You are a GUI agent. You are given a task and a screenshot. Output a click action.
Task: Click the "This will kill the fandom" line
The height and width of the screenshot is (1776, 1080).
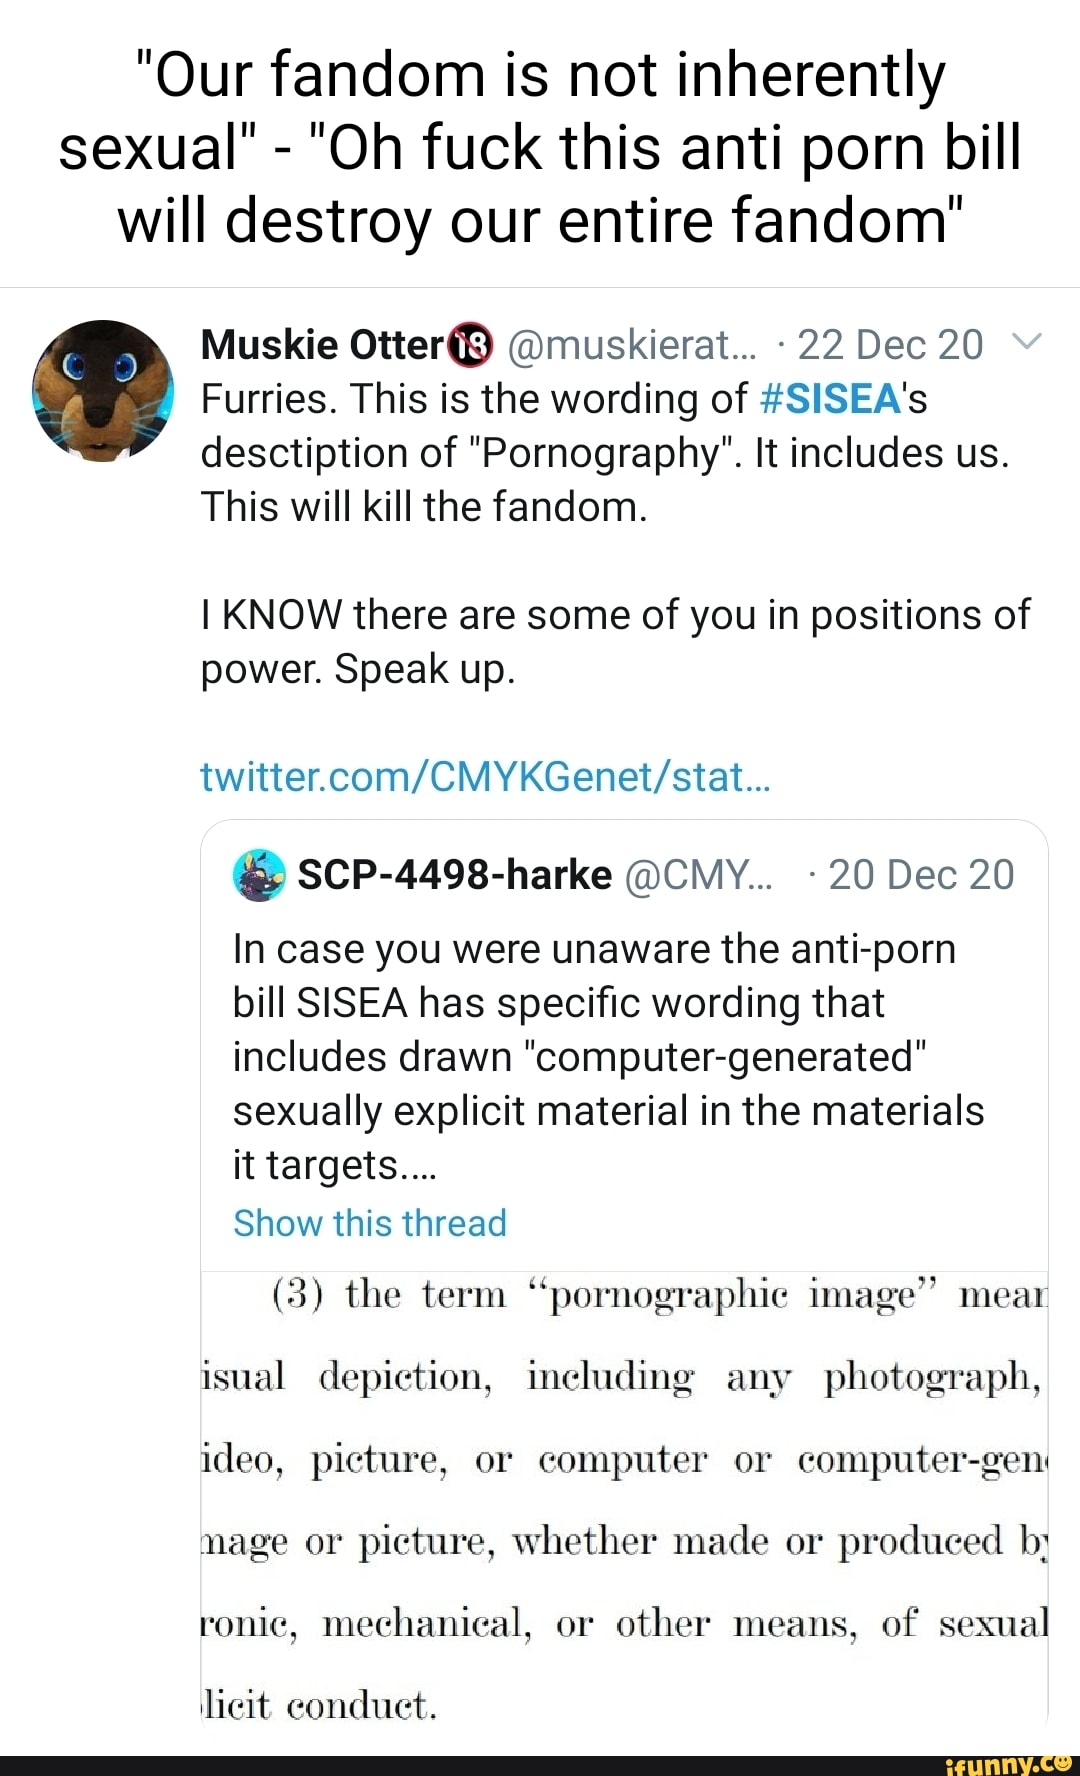(424, 507)
